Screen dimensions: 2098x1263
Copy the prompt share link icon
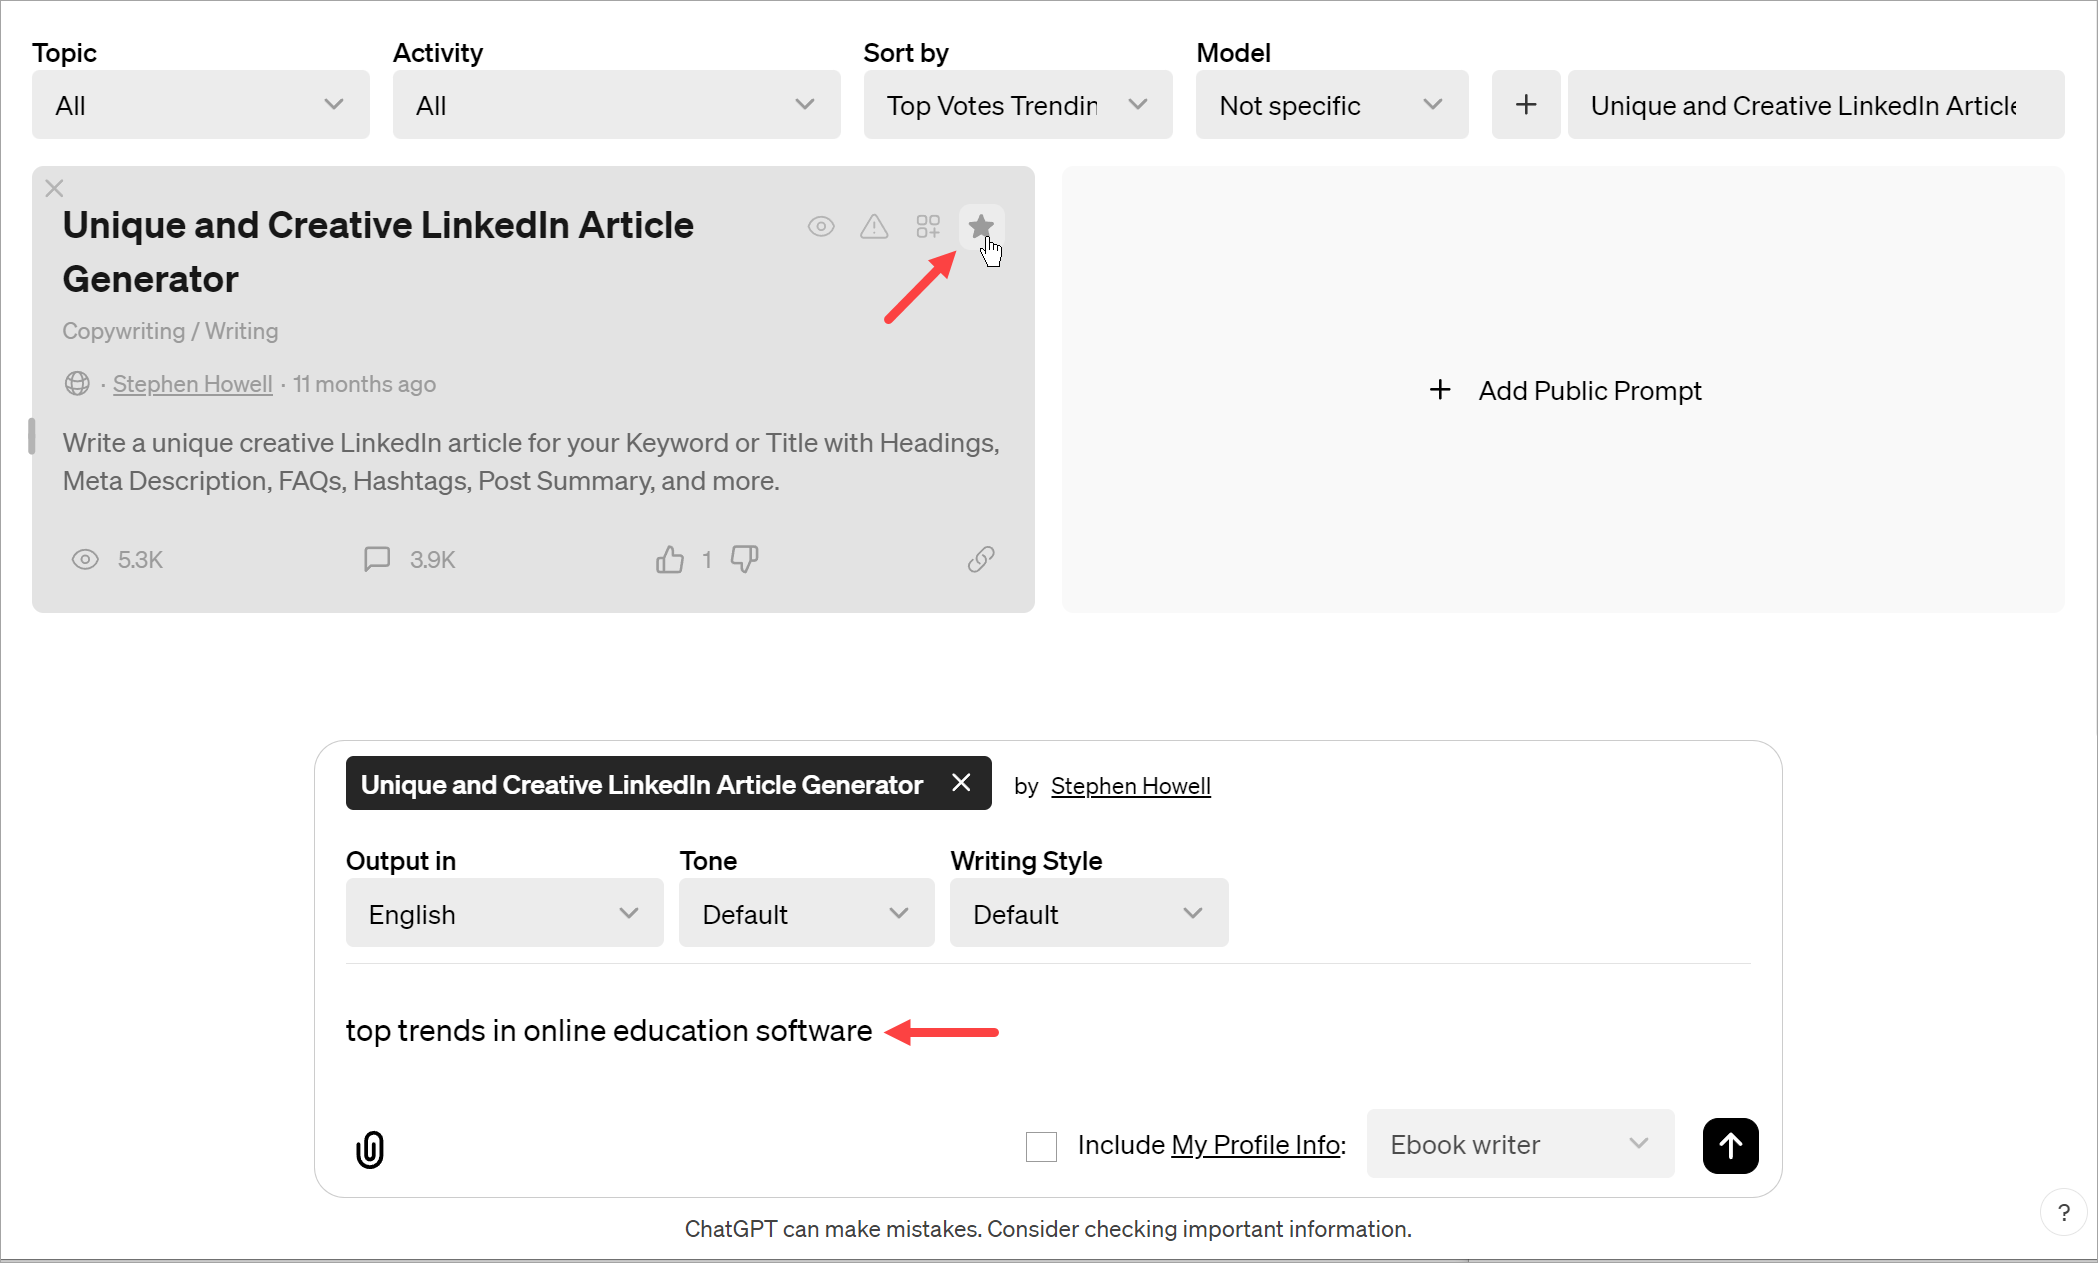tap(981, 559)
